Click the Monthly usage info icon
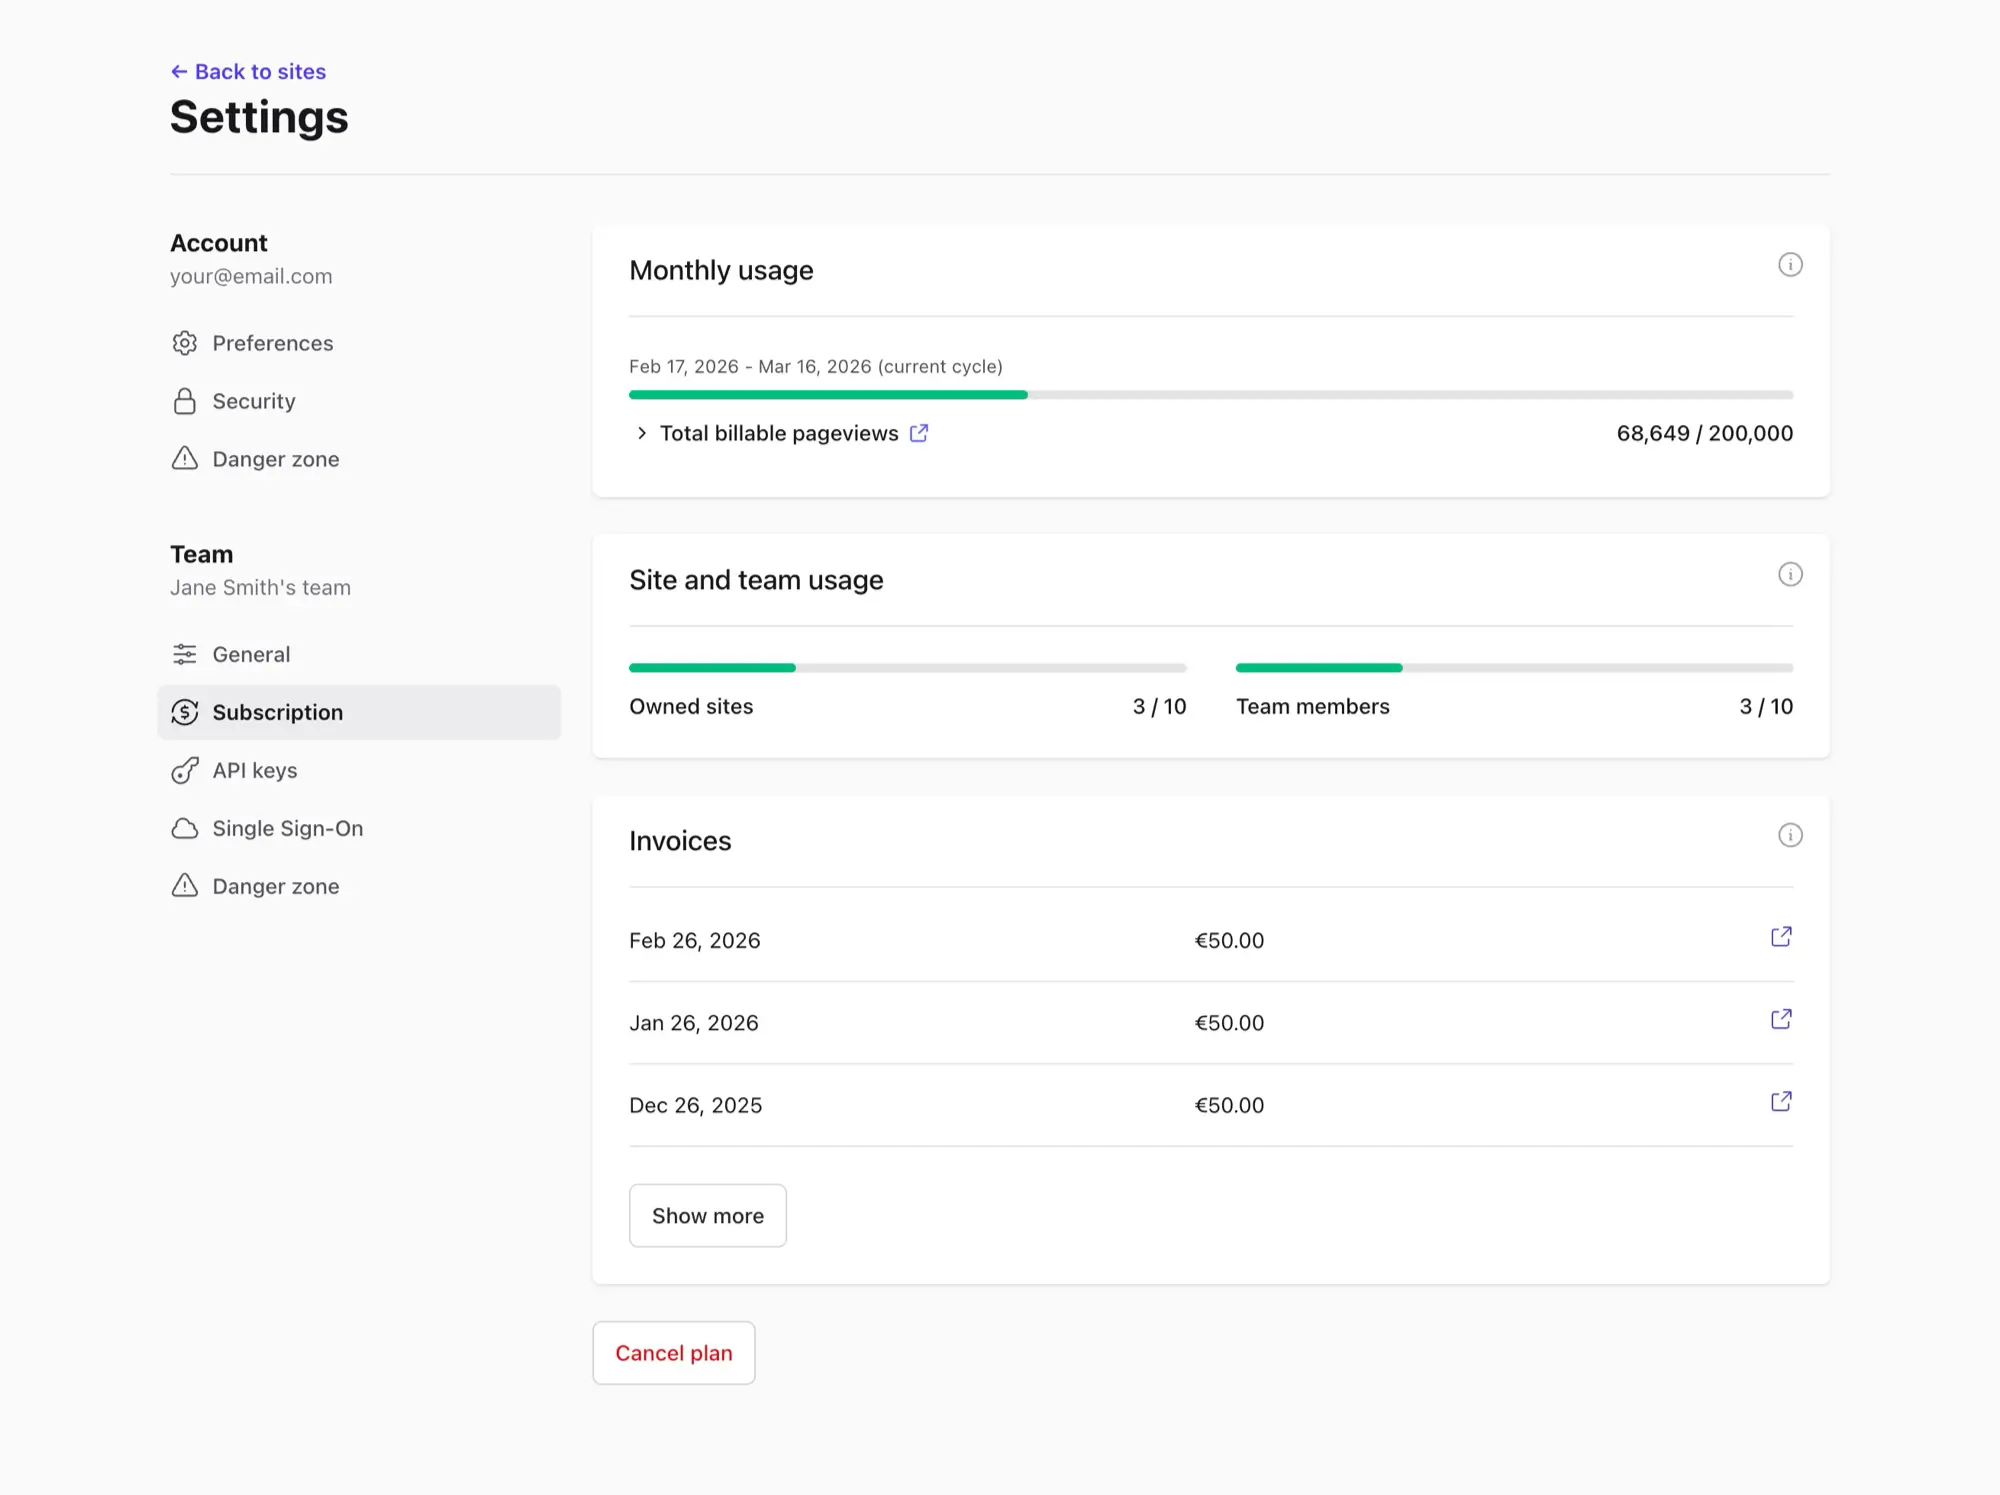Image resolution: width=2000 pixels, height=1495 pixels. (x=1789, y=265)
